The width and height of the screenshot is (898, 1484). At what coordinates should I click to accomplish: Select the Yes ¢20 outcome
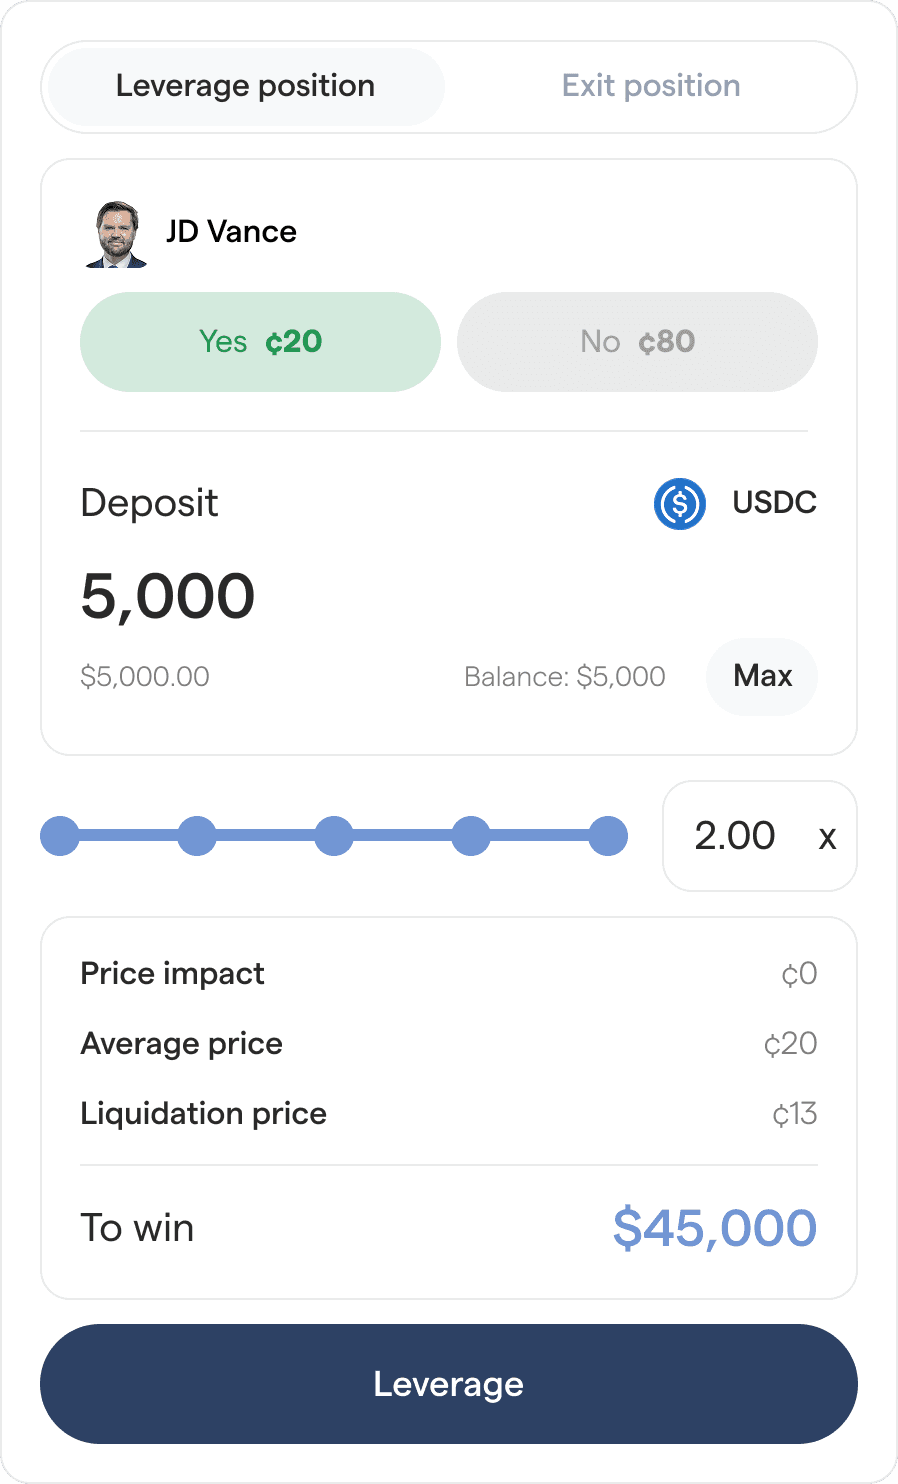260,342
